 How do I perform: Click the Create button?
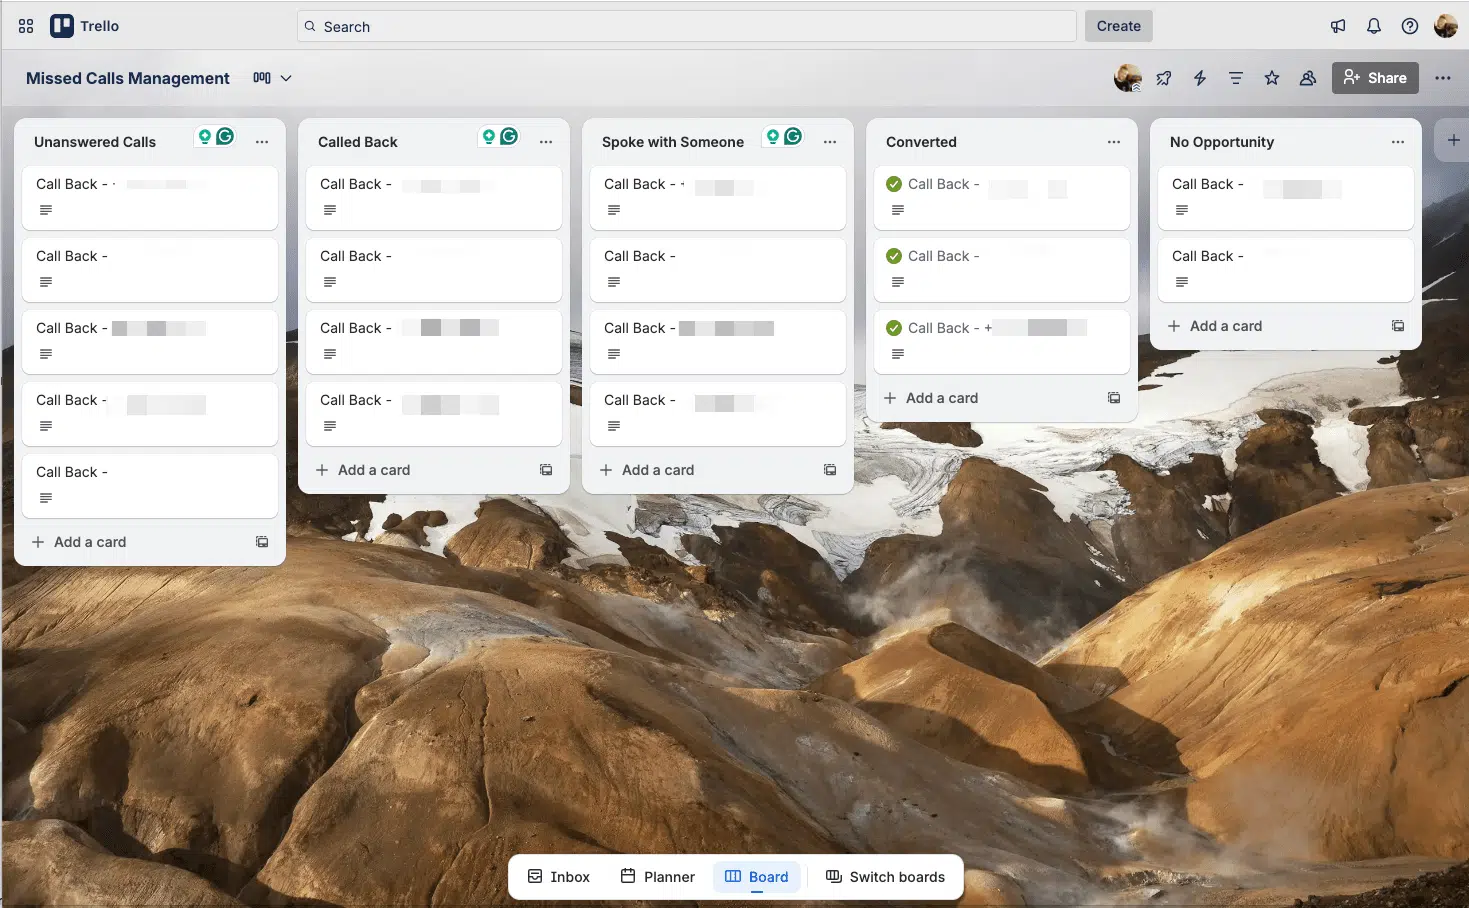(x=1119, y=26)
